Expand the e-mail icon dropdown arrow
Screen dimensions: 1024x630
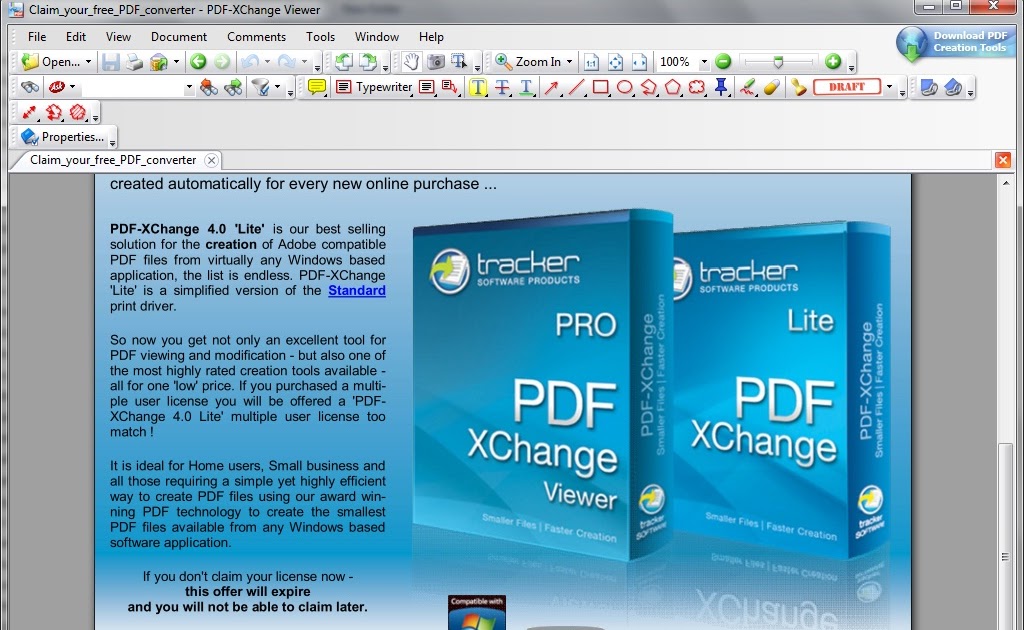pyautogui.click(x=176, y=61)
